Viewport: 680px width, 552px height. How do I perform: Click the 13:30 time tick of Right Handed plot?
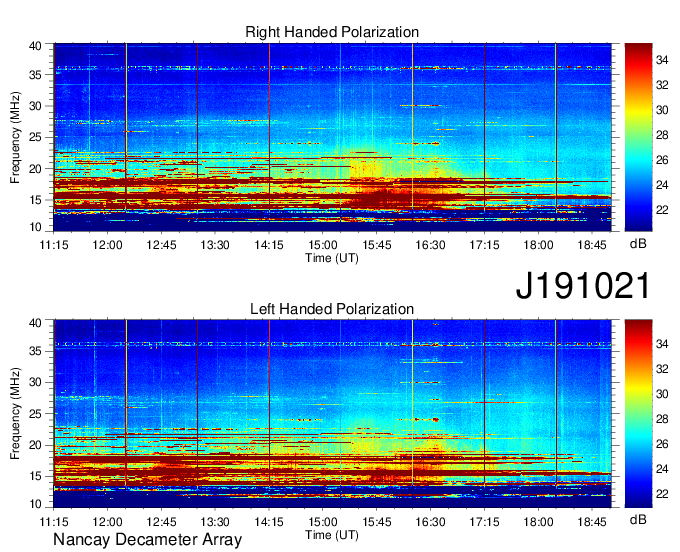(x=215, y=245)
